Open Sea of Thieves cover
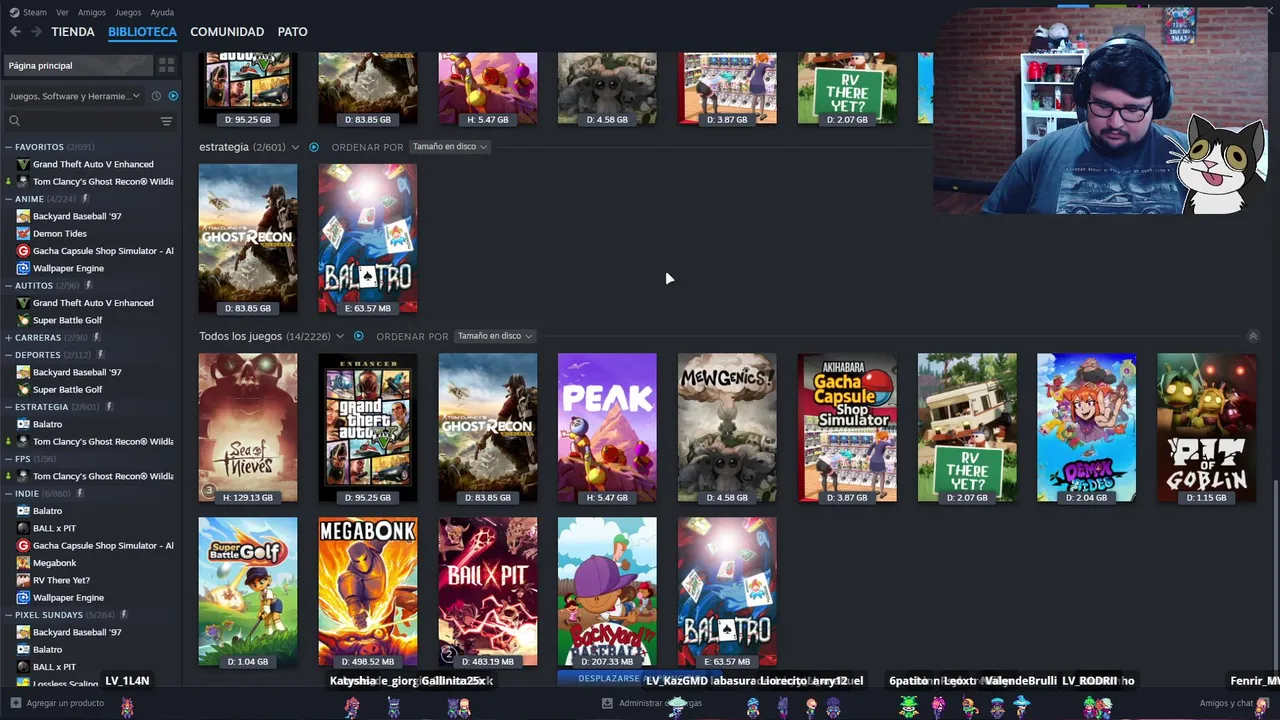This screenshot has width=1280, height=720. (248, 427)
